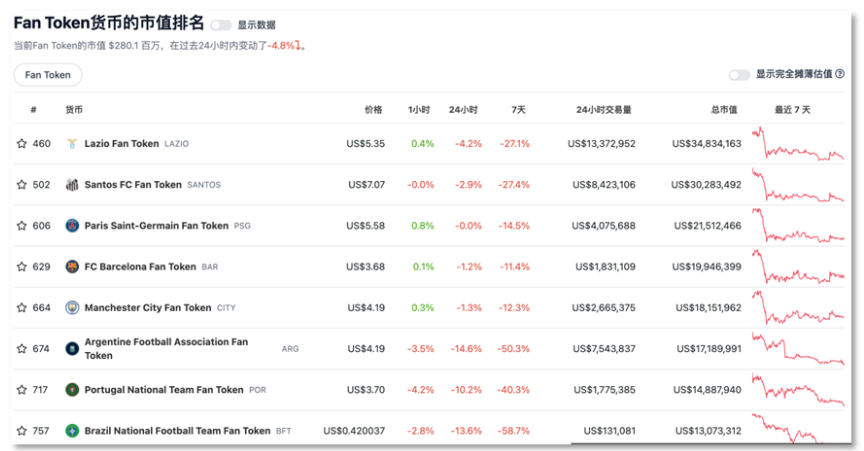Click the Argentine Football Association logo
This screenshot has width=864, height=451.
point(72,348)
